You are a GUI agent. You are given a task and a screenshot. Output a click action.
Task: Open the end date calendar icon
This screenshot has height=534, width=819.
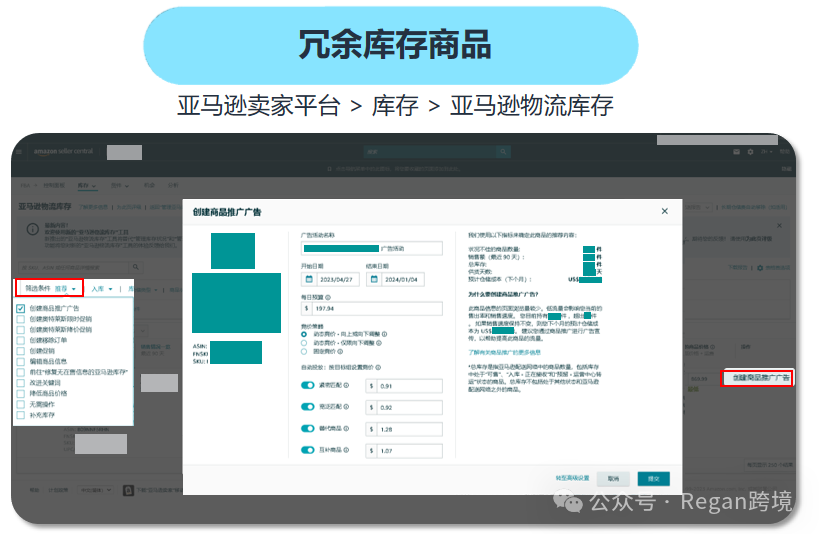[x=374, y=279]
